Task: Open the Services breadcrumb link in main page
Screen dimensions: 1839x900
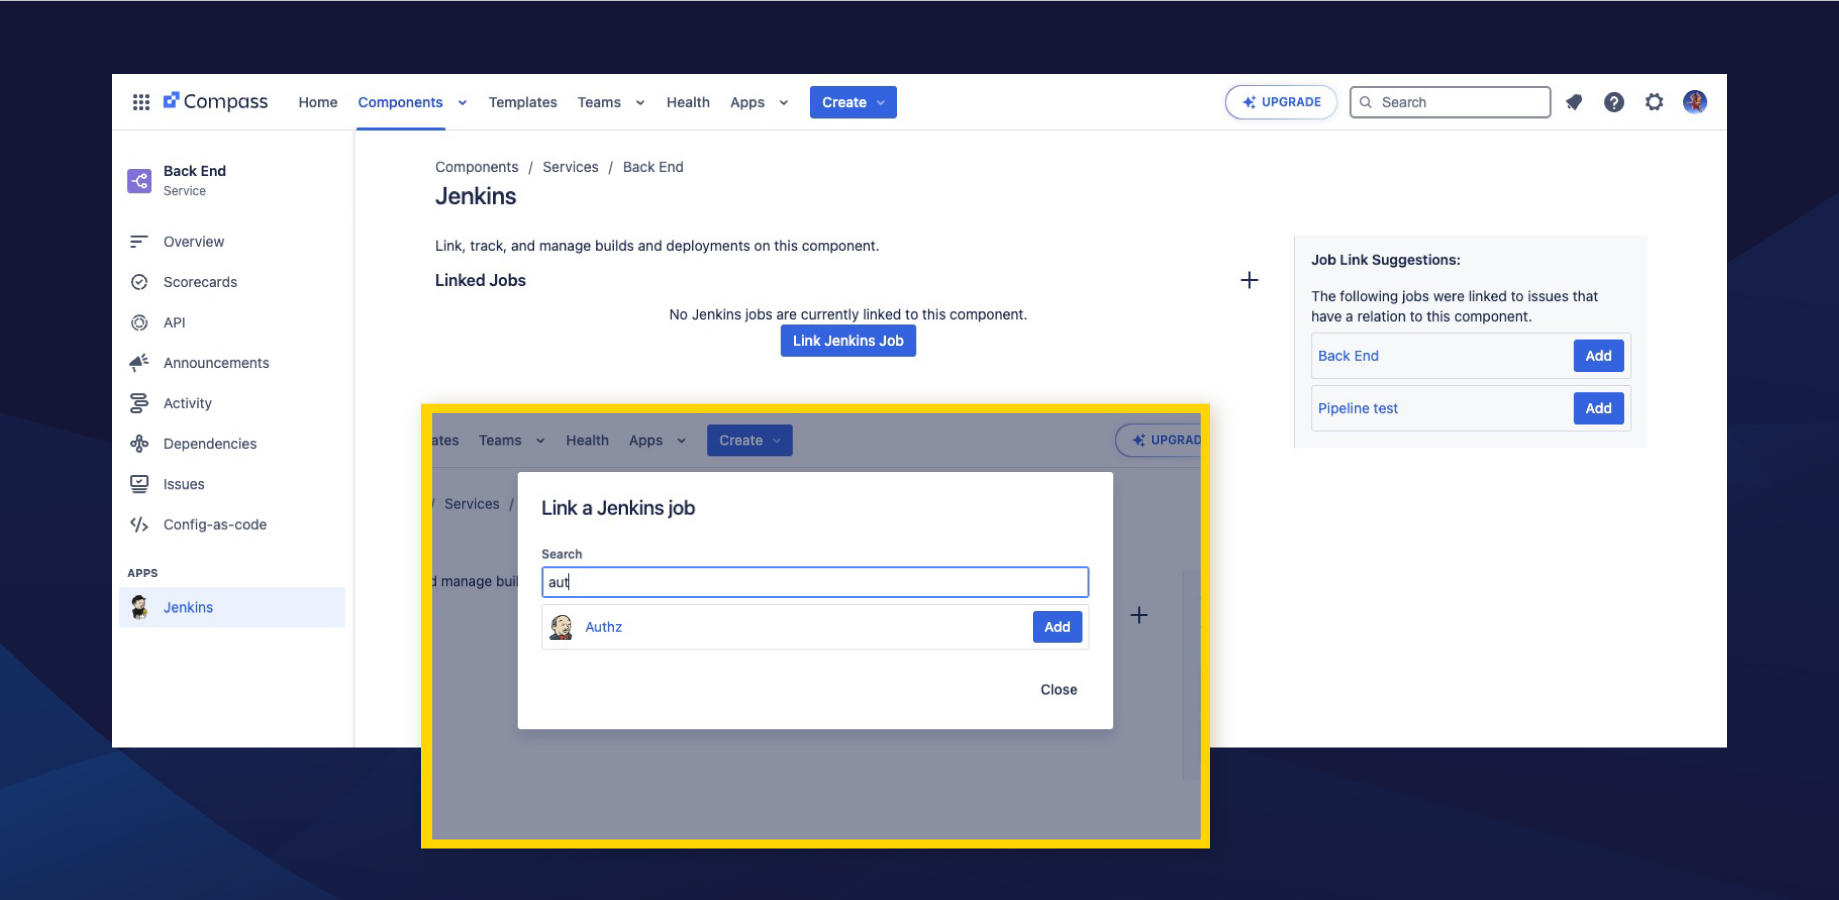Action: tap(570, 167)
